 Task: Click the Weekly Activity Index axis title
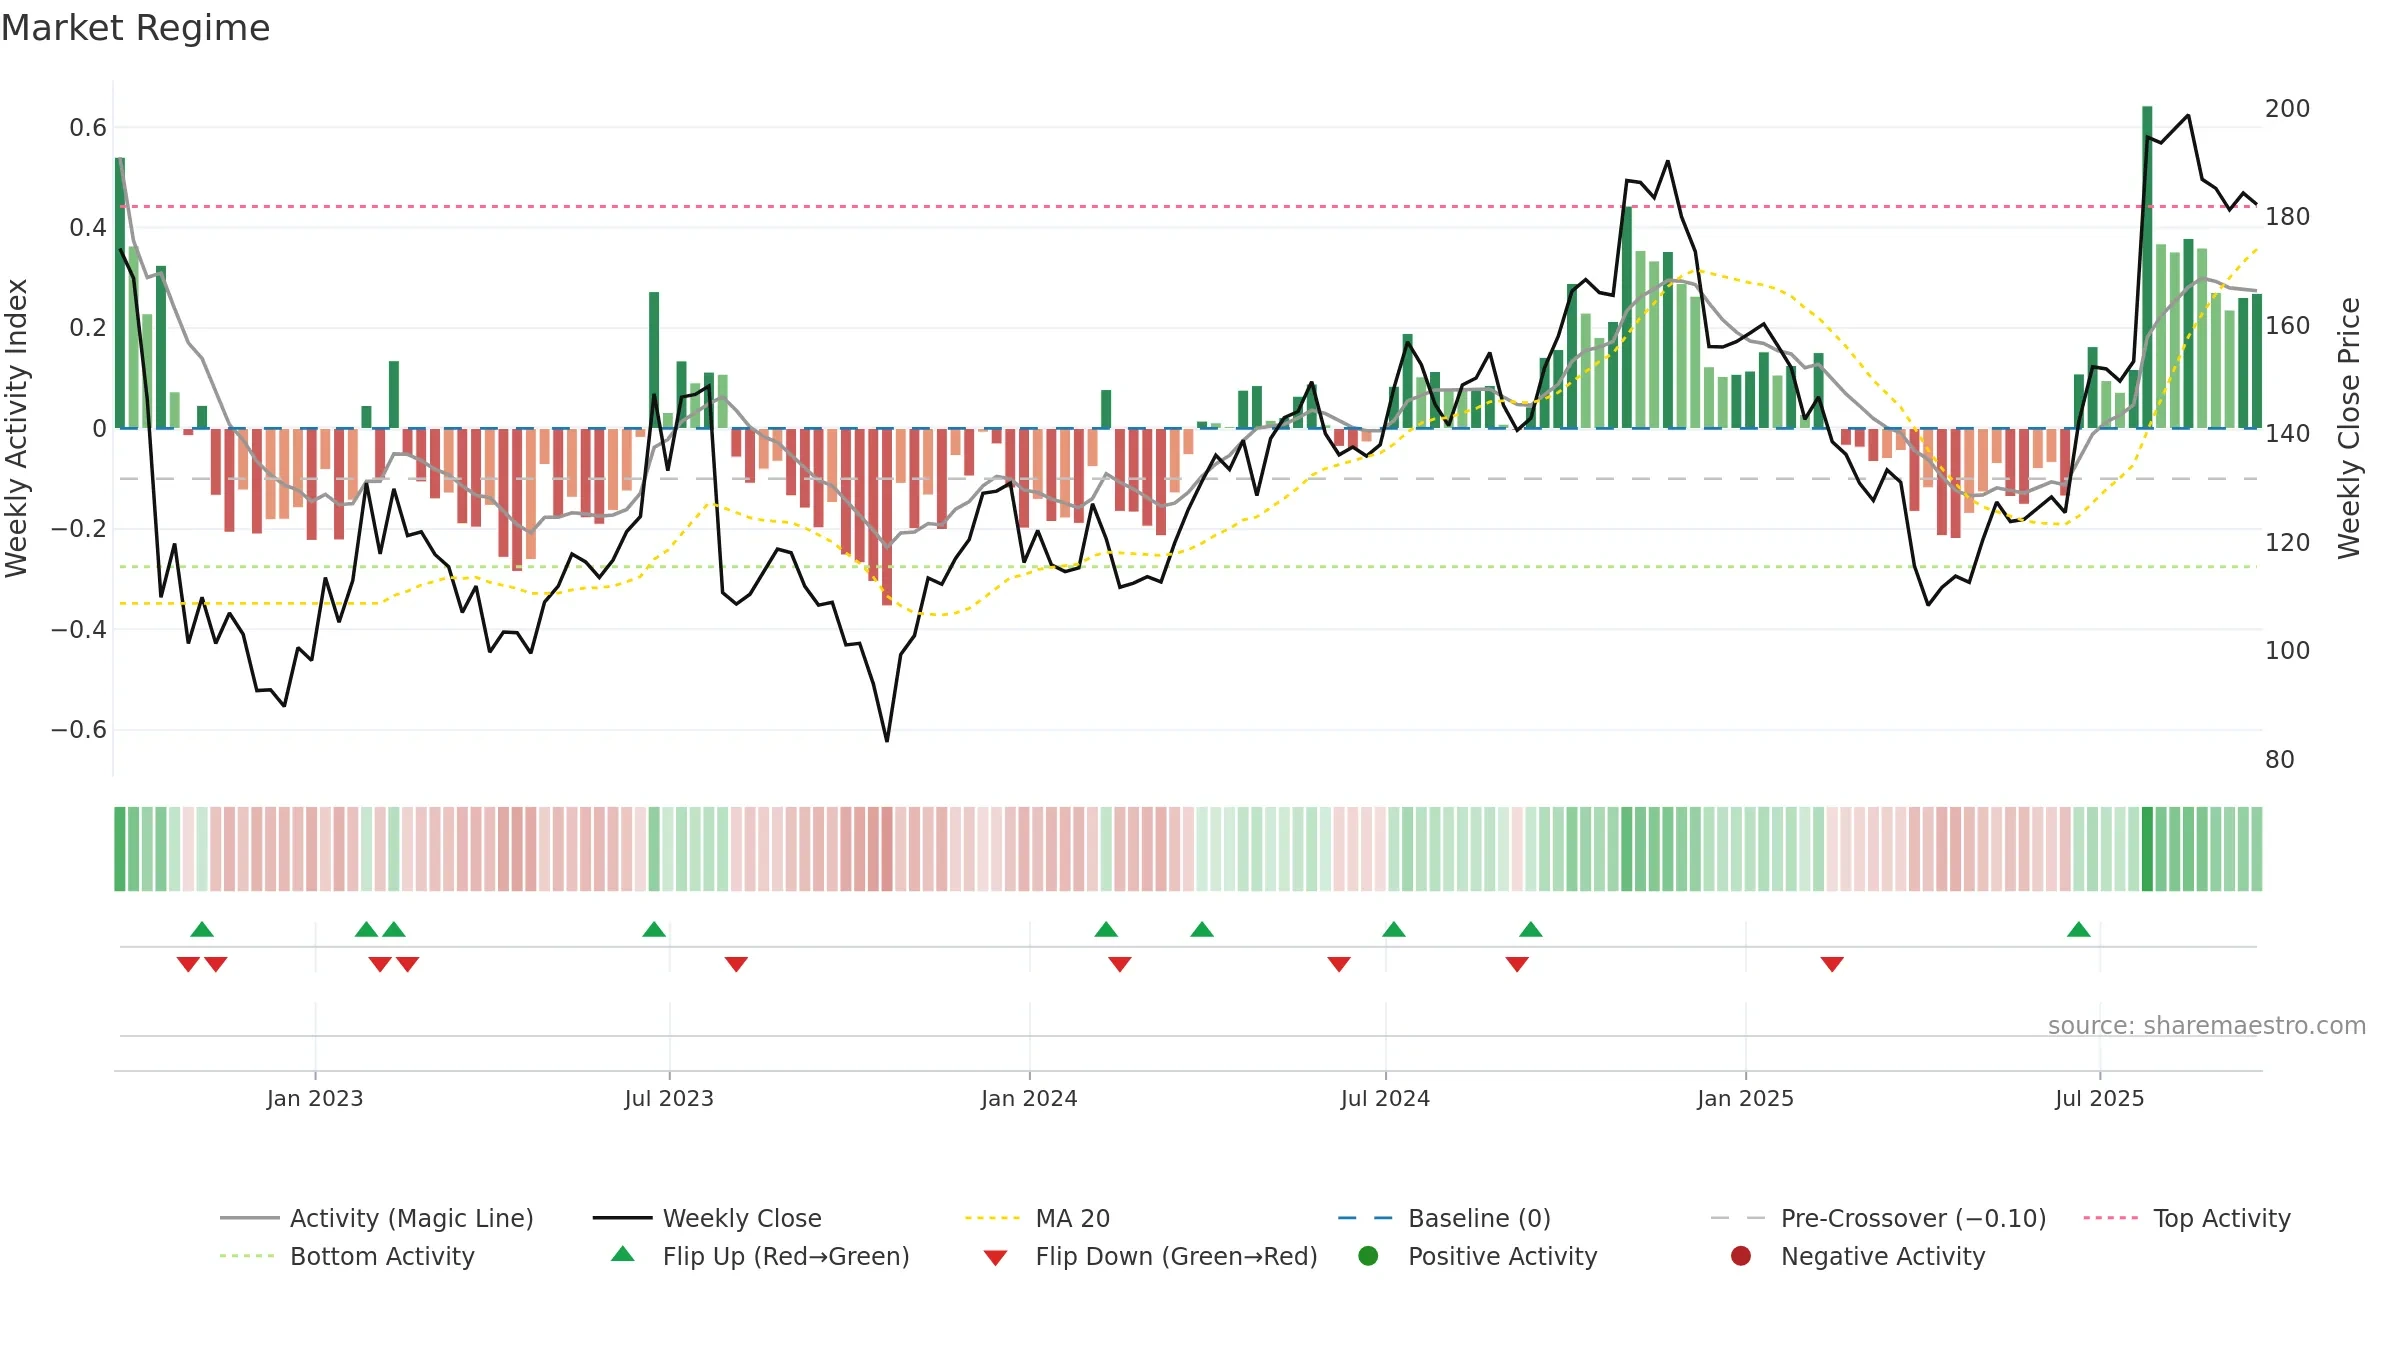pos(16,428)
